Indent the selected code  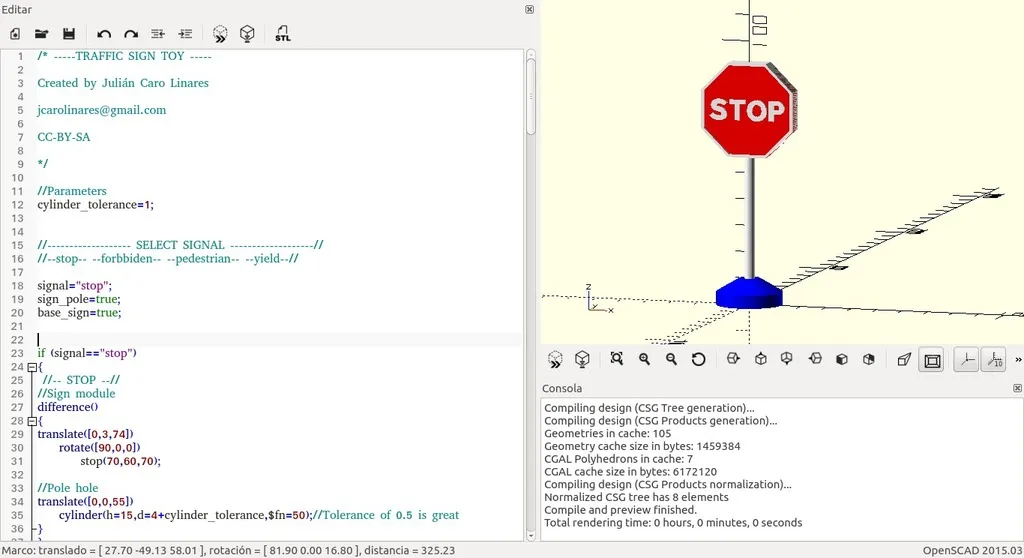tap(185, 34)
